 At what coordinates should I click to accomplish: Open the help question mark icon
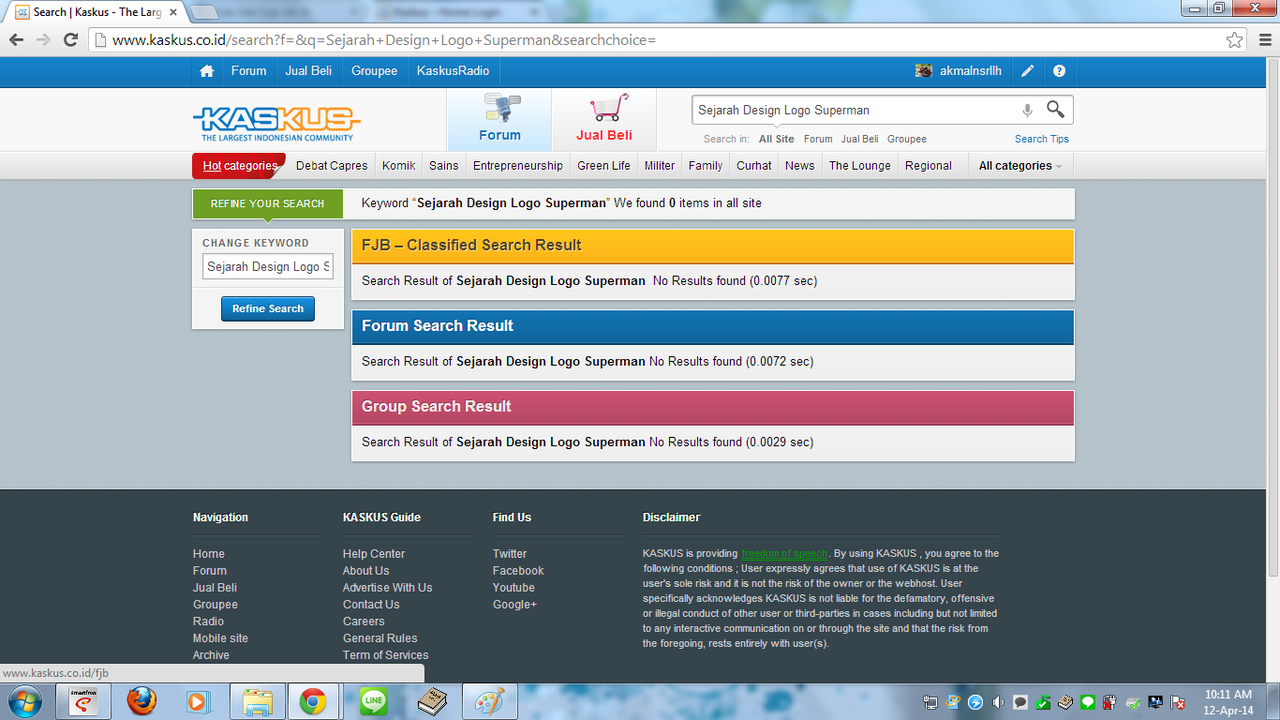coord(1059,71)
